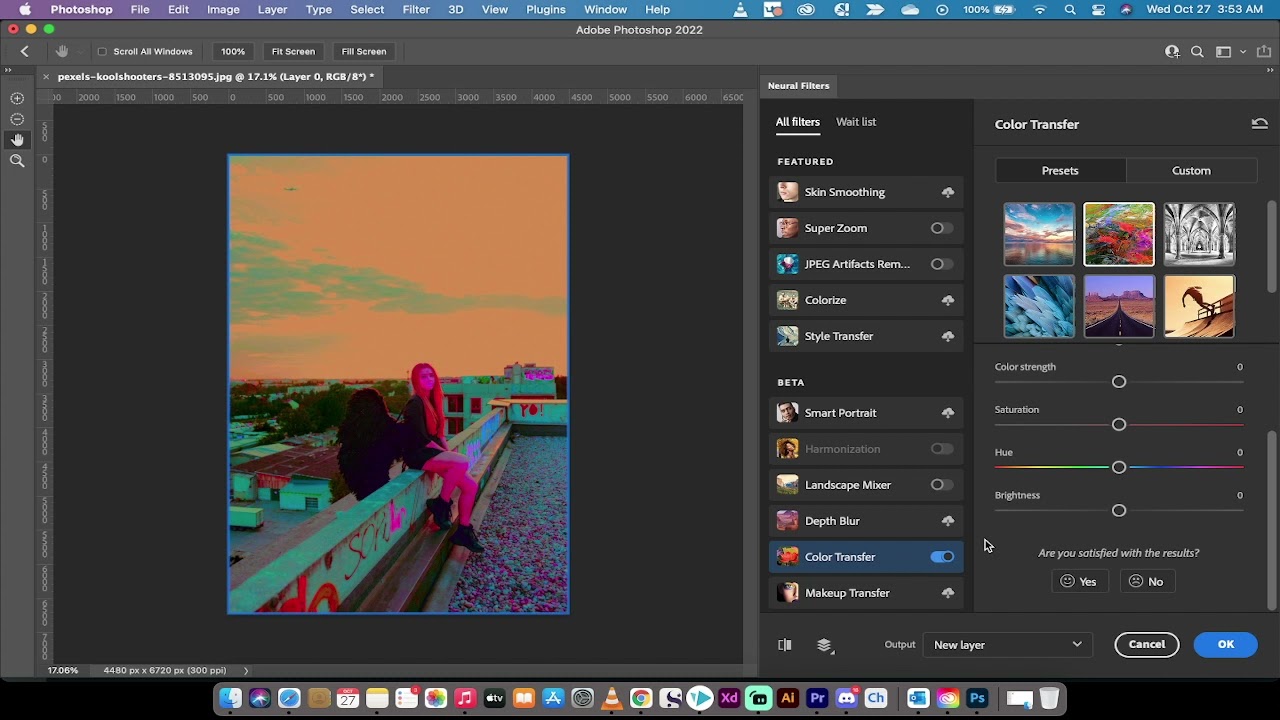This screenshot has height=720, width=1280.
Task: Click the Fill Screen button
Action: click(364, 51)
